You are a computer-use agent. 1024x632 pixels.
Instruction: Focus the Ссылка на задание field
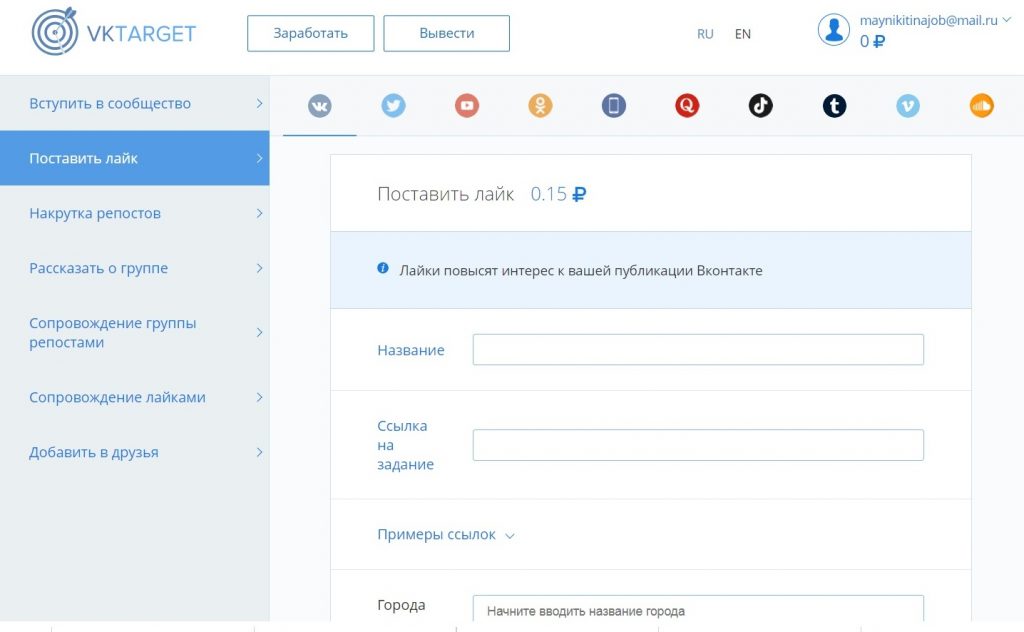698,445
